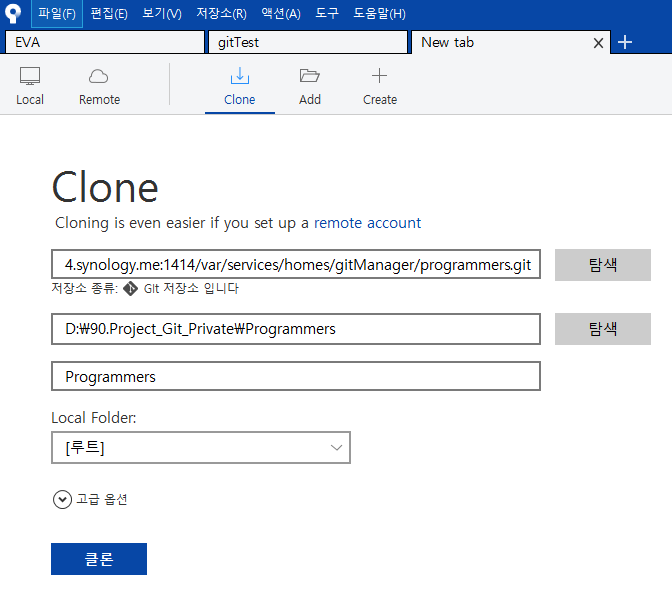672x590 pixels.
Task: Click 탐색 next to the source URL
Action: tap(602, 265)
